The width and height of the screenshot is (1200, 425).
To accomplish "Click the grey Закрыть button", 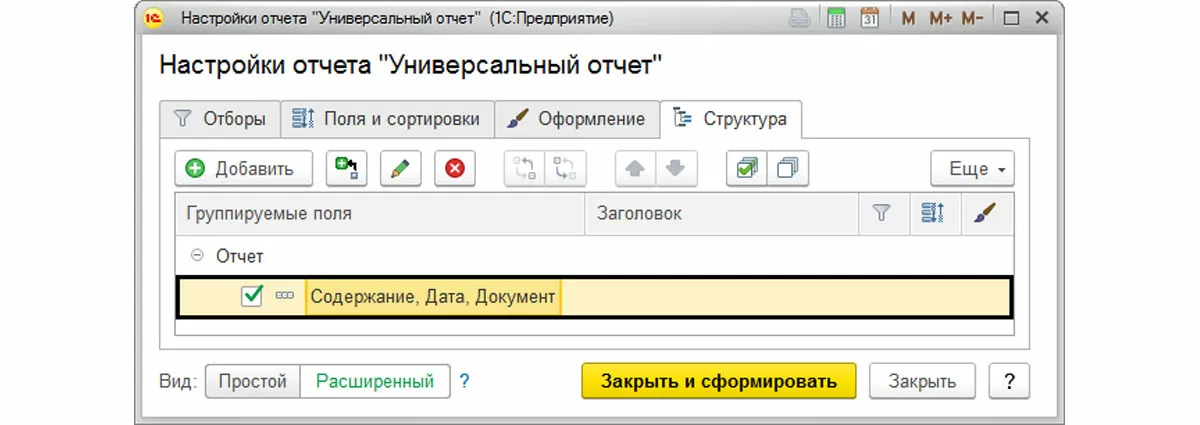I will 922,381.
